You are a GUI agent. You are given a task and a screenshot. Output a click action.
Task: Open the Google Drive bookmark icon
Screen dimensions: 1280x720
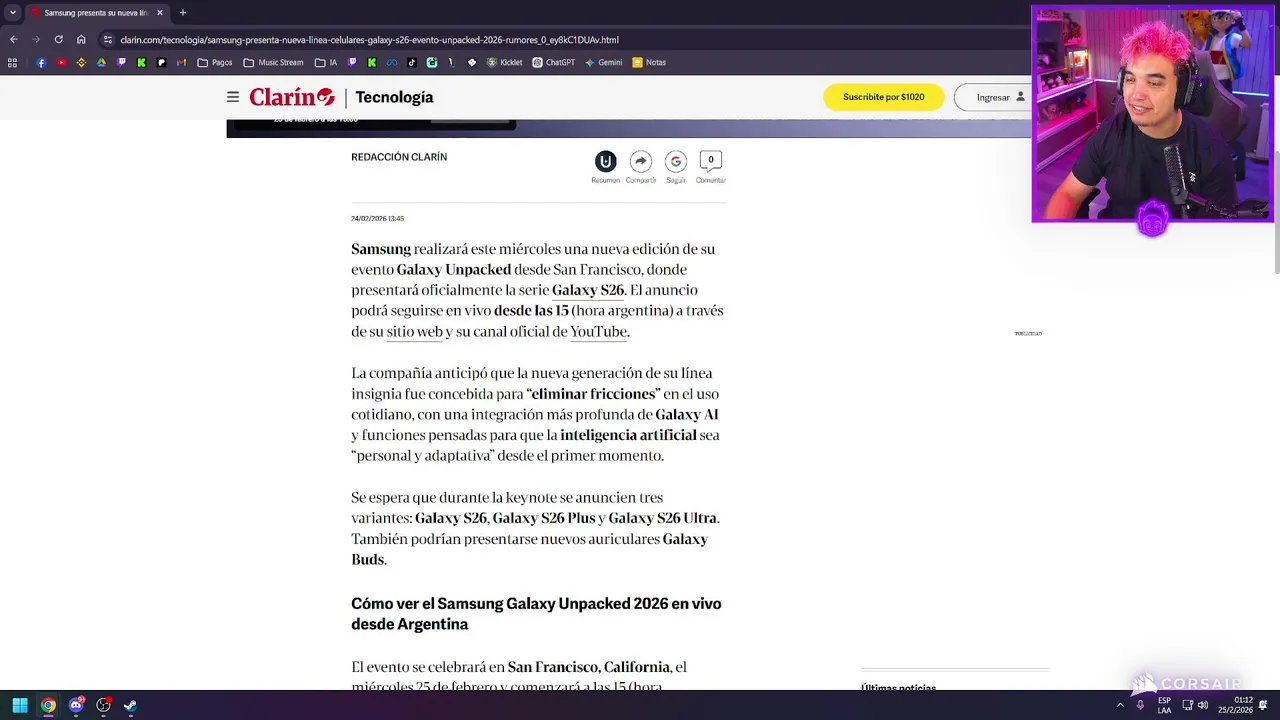click(101, 62)
